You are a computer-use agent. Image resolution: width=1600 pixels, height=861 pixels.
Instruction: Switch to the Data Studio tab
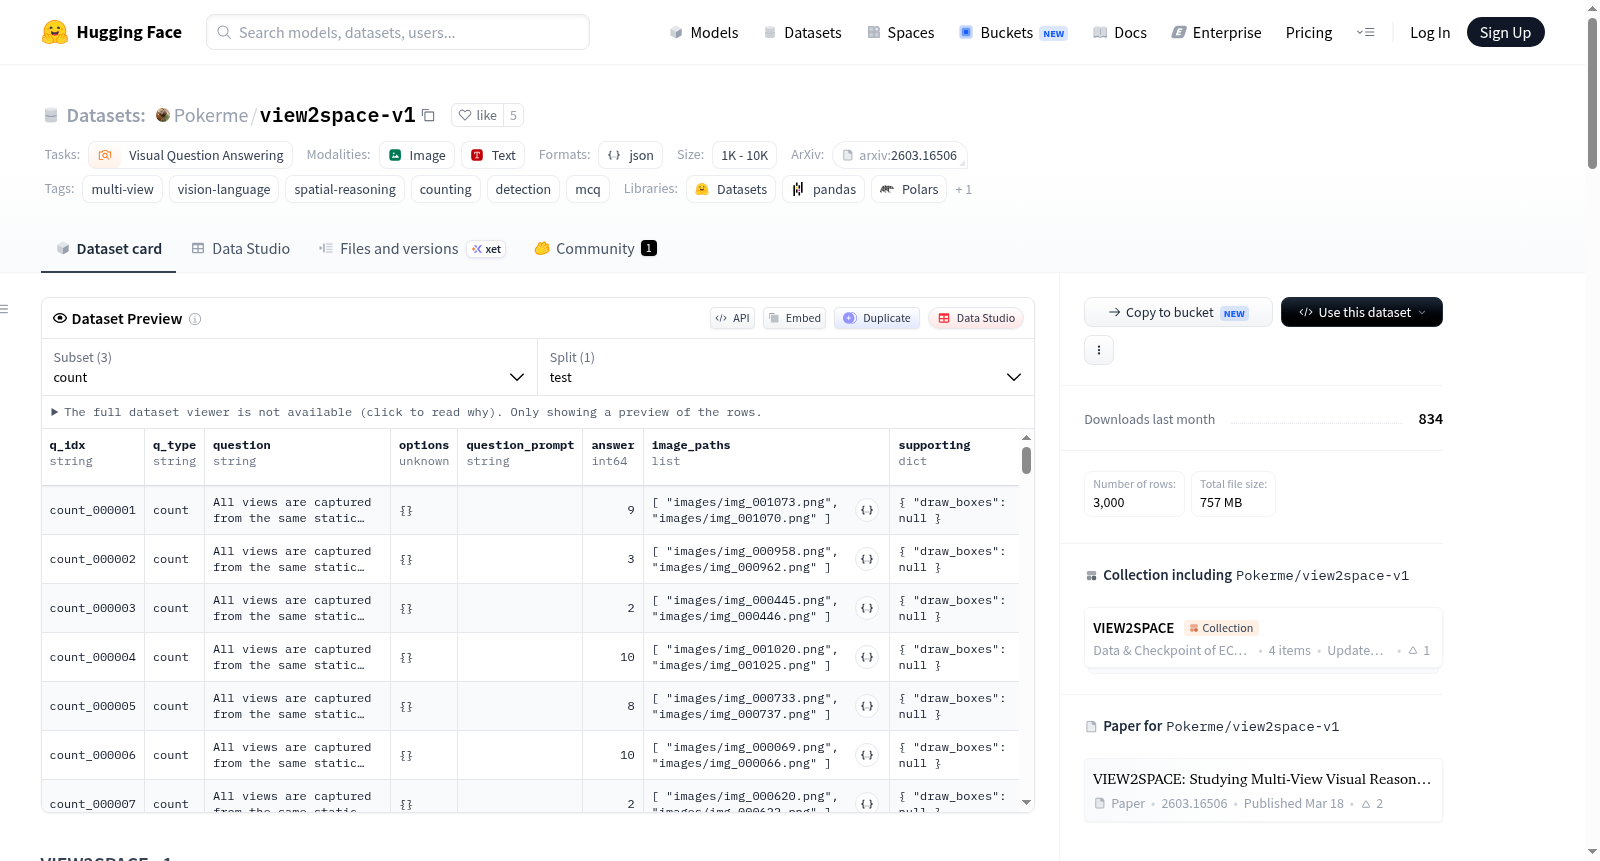241,249
